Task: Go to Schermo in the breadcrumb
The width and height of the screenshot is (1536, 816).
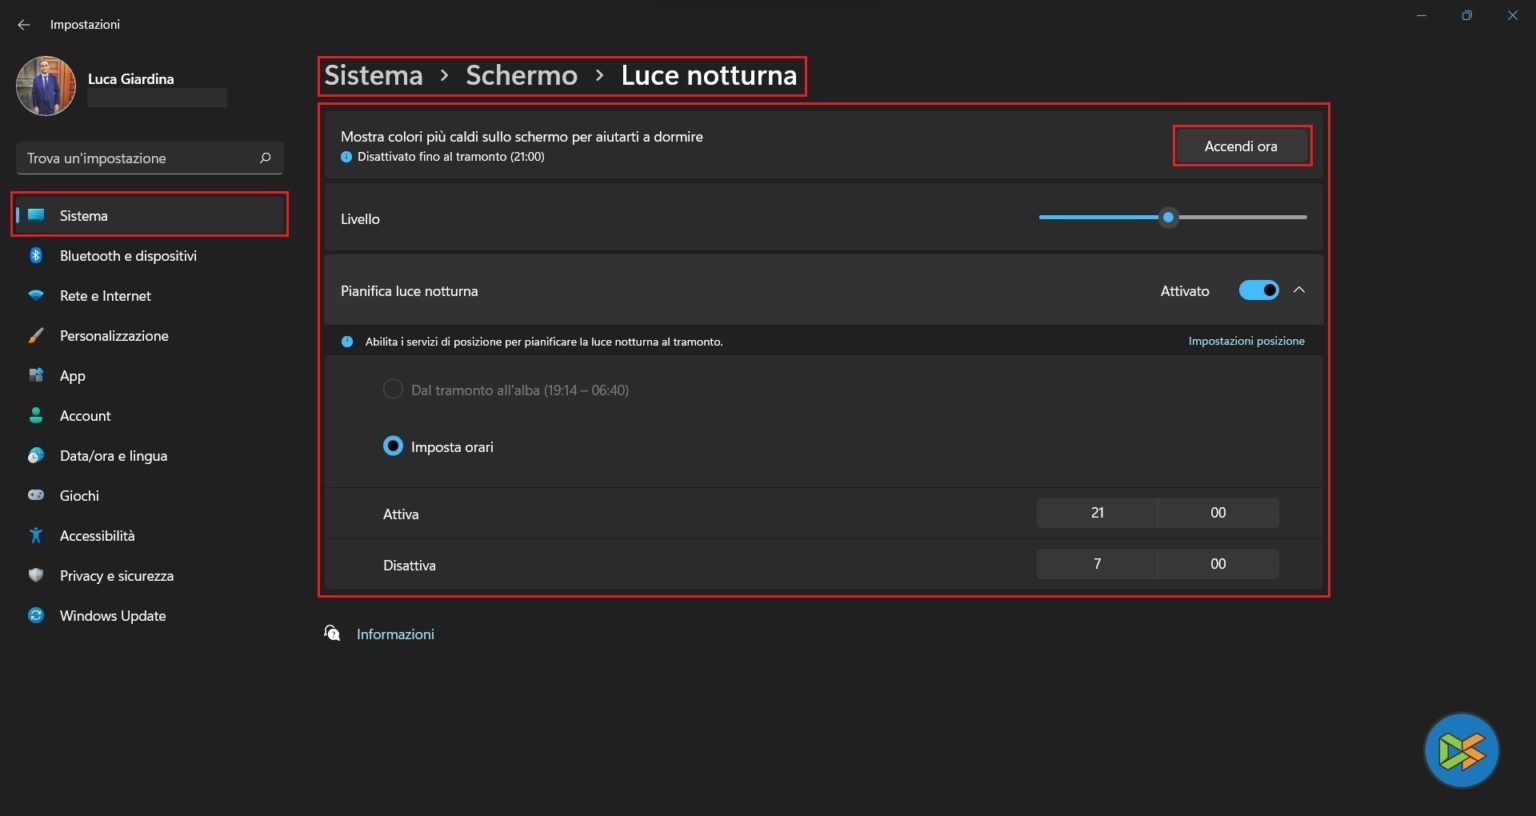Action: click(x=521, y=76)
